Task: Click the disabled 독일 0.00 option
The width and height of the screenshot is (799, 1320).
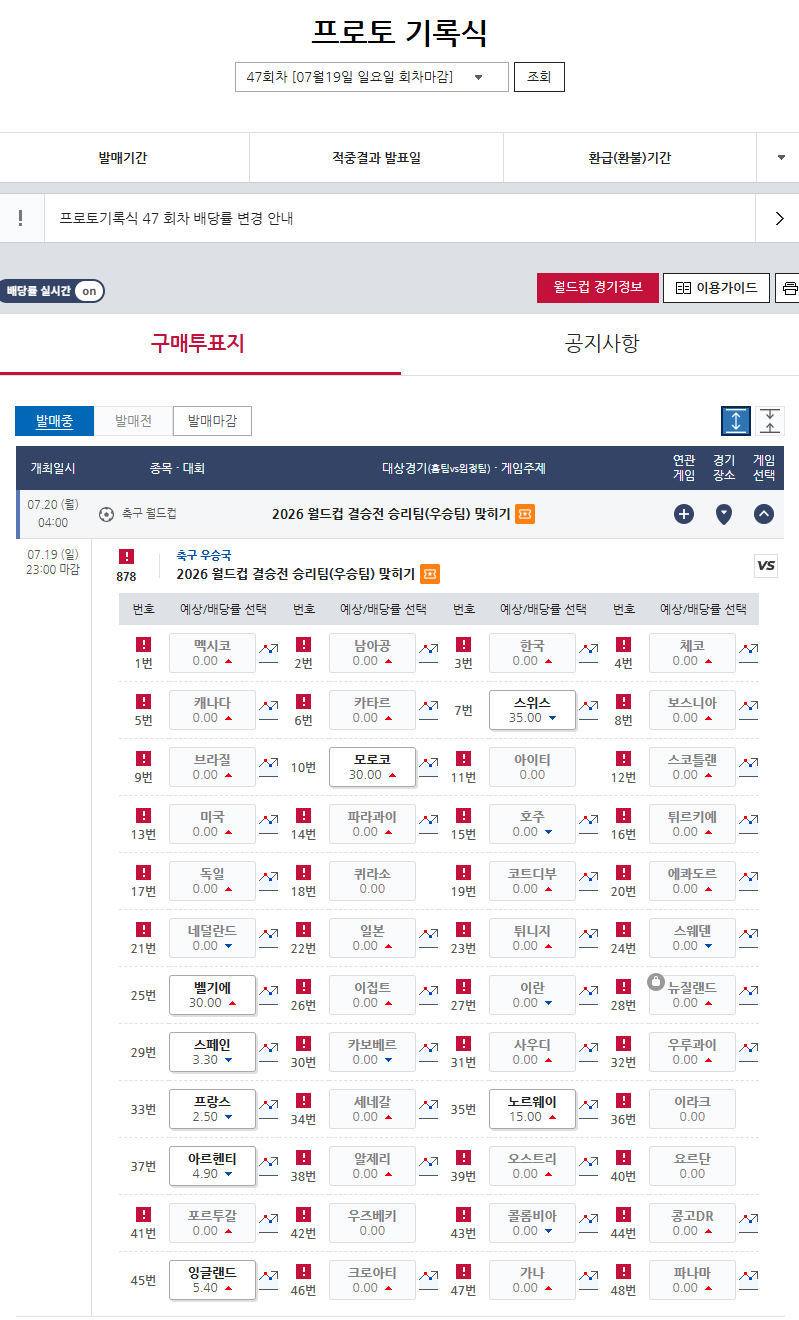Action: pos(212,881)
